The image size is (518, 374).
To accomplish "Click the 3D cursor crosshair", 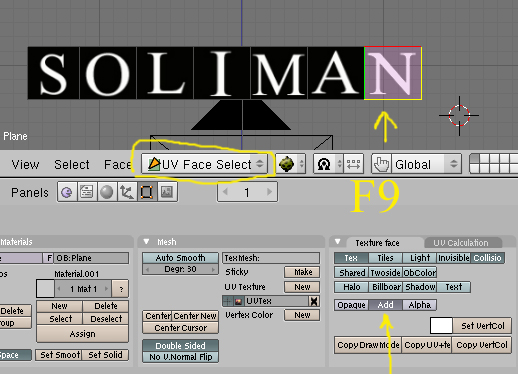I will tap(459, 115).
